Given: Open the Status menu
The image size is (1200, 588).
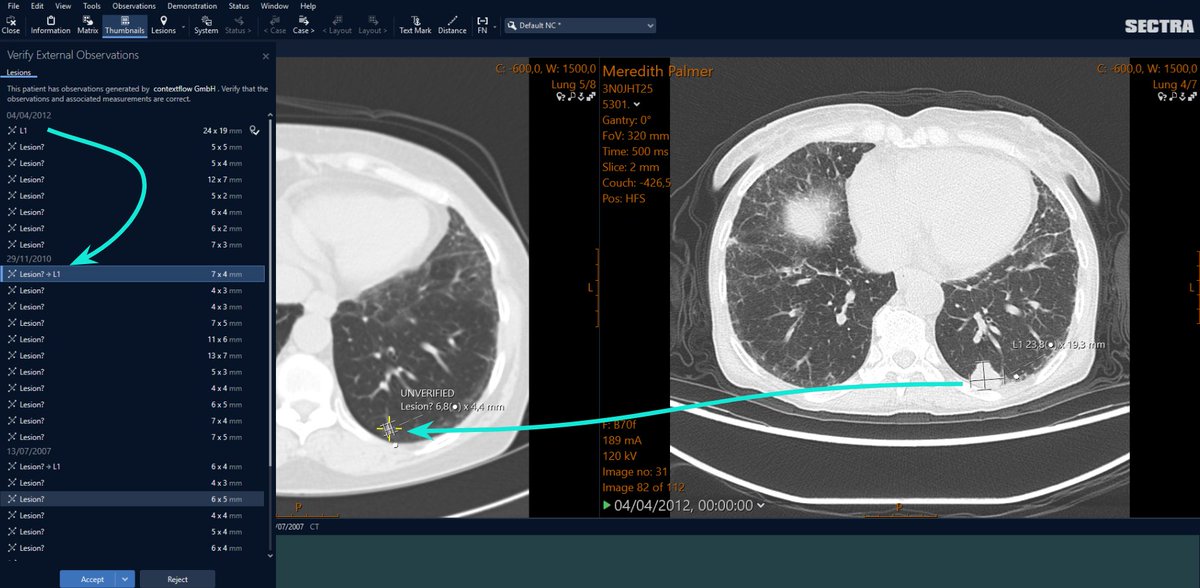Looking at the screenshot, I should (x=239, y=6).
